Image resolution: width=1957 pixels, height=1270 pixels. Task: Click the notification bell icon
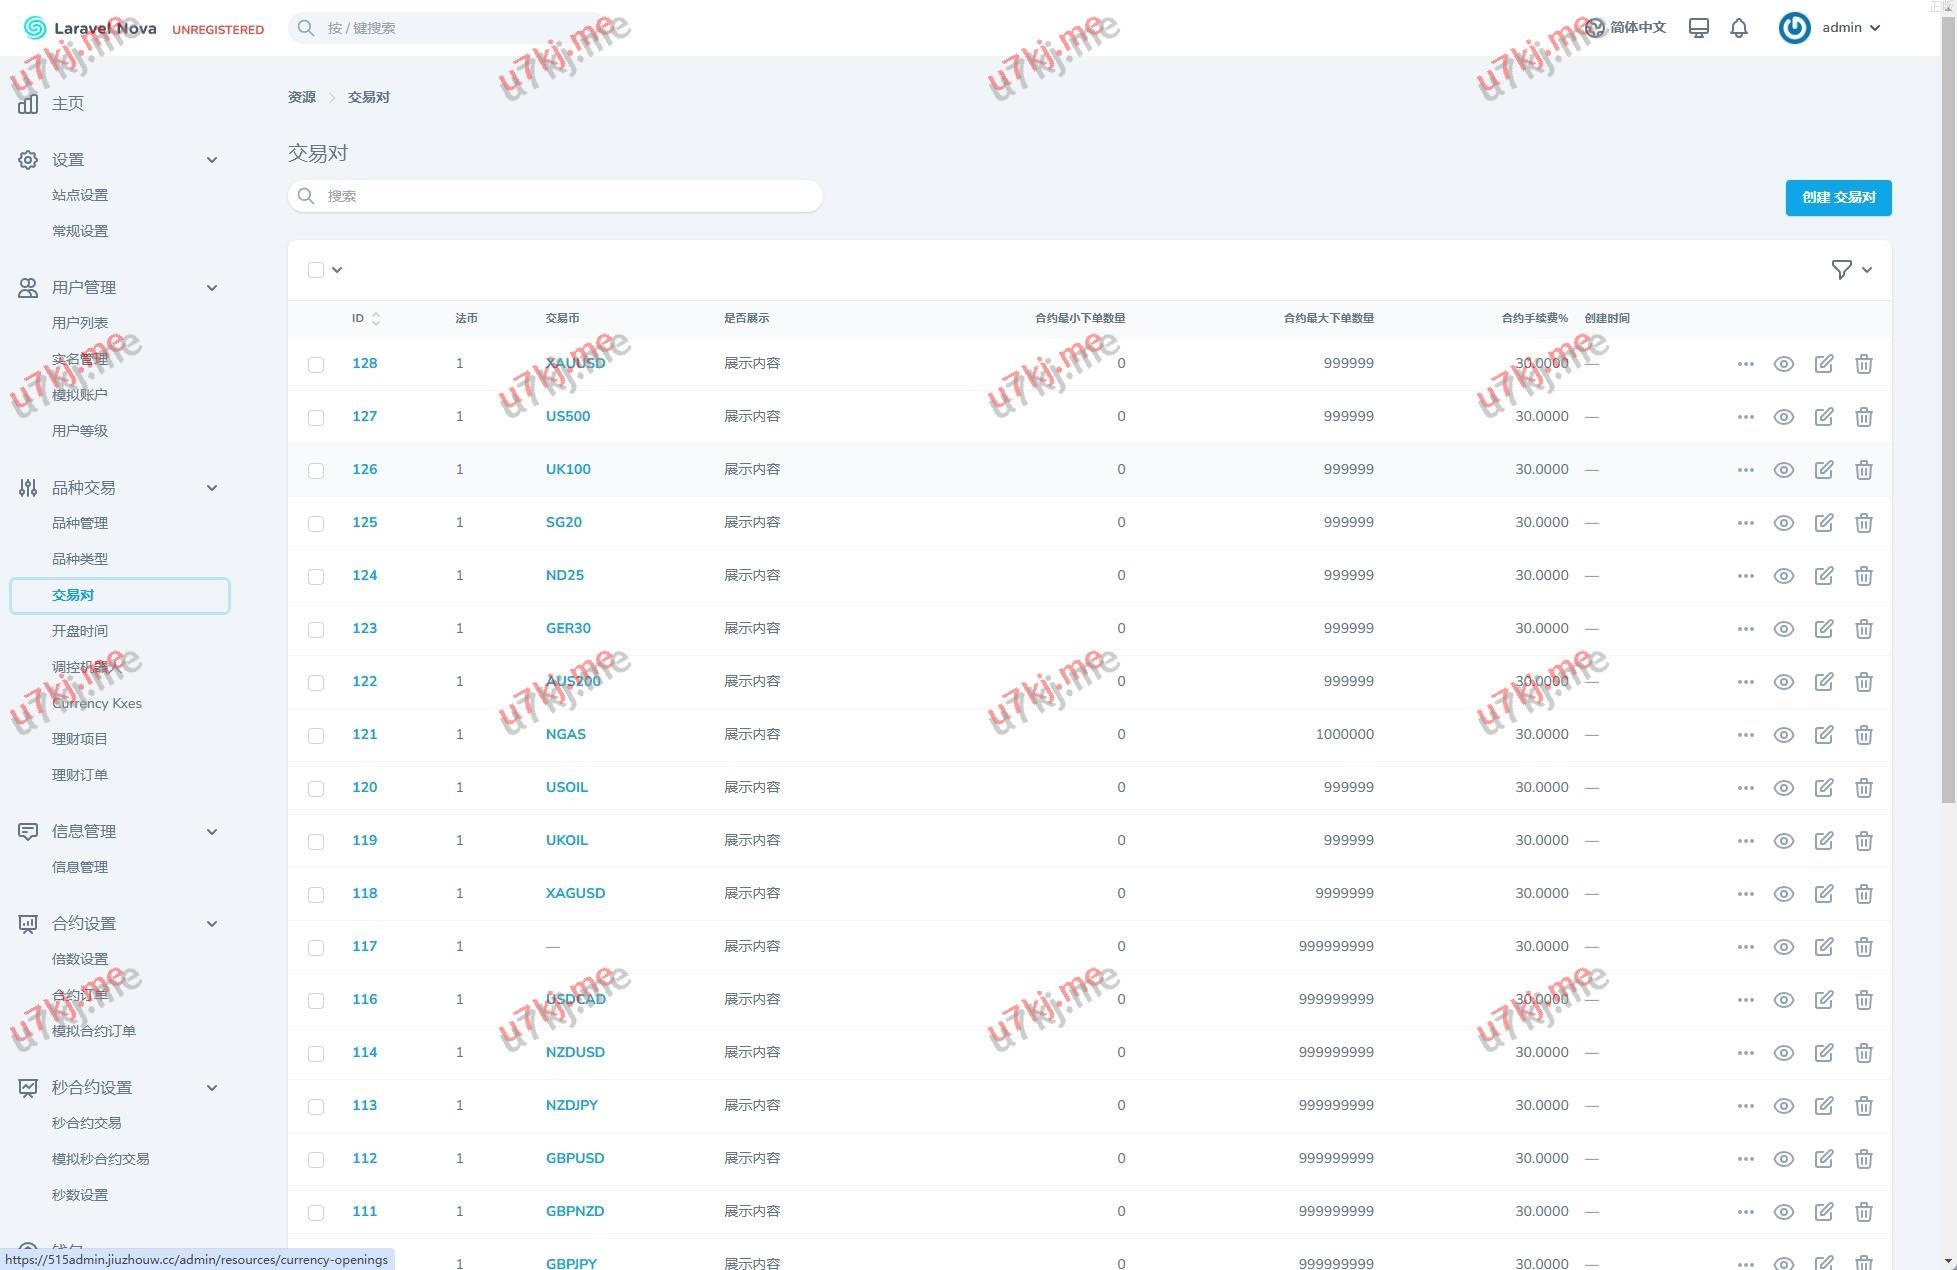coord(1739,28)
